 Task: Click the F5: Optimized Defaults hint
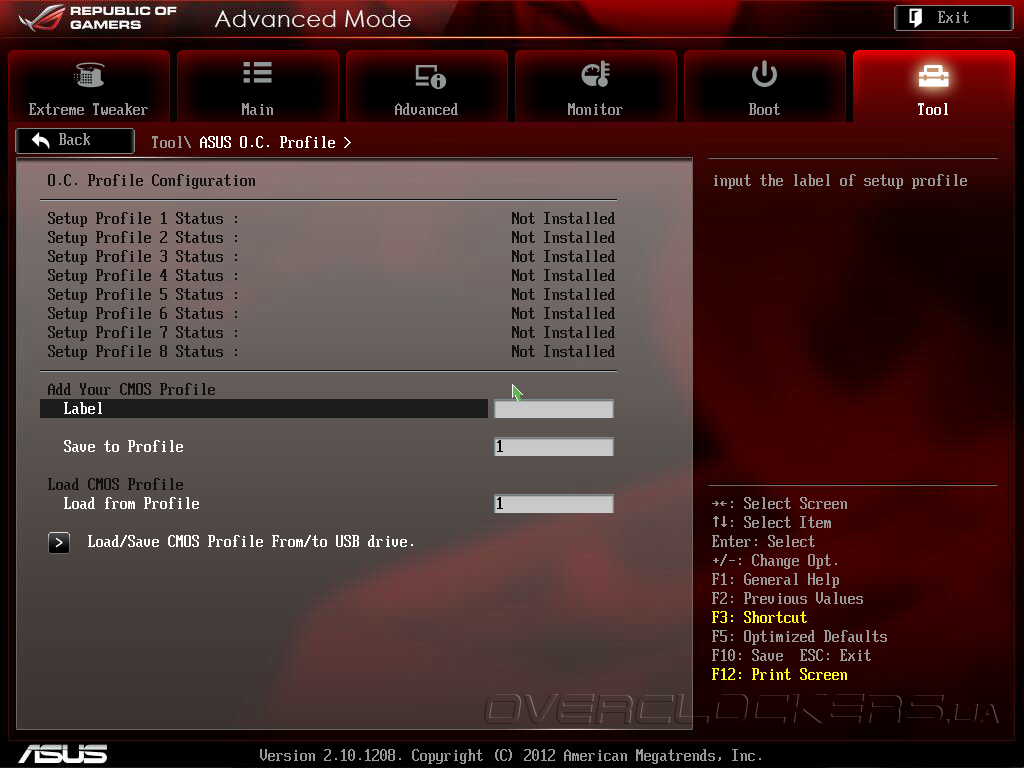(x=799, y=637)
